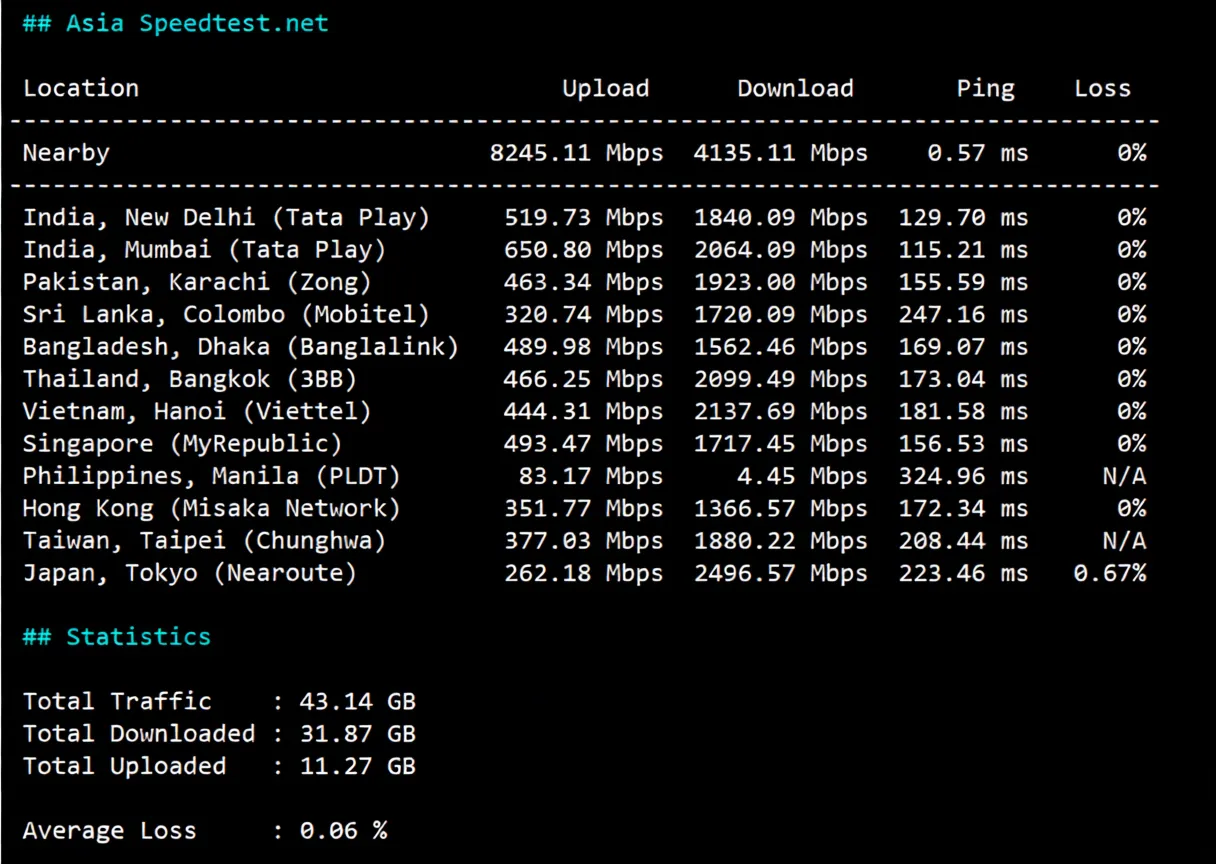The height and width of the screenshot is (864, 1216).
Task: Select Mumbai ping 115.21 ms
Action: pyautogui.click(x=963, y=250)
